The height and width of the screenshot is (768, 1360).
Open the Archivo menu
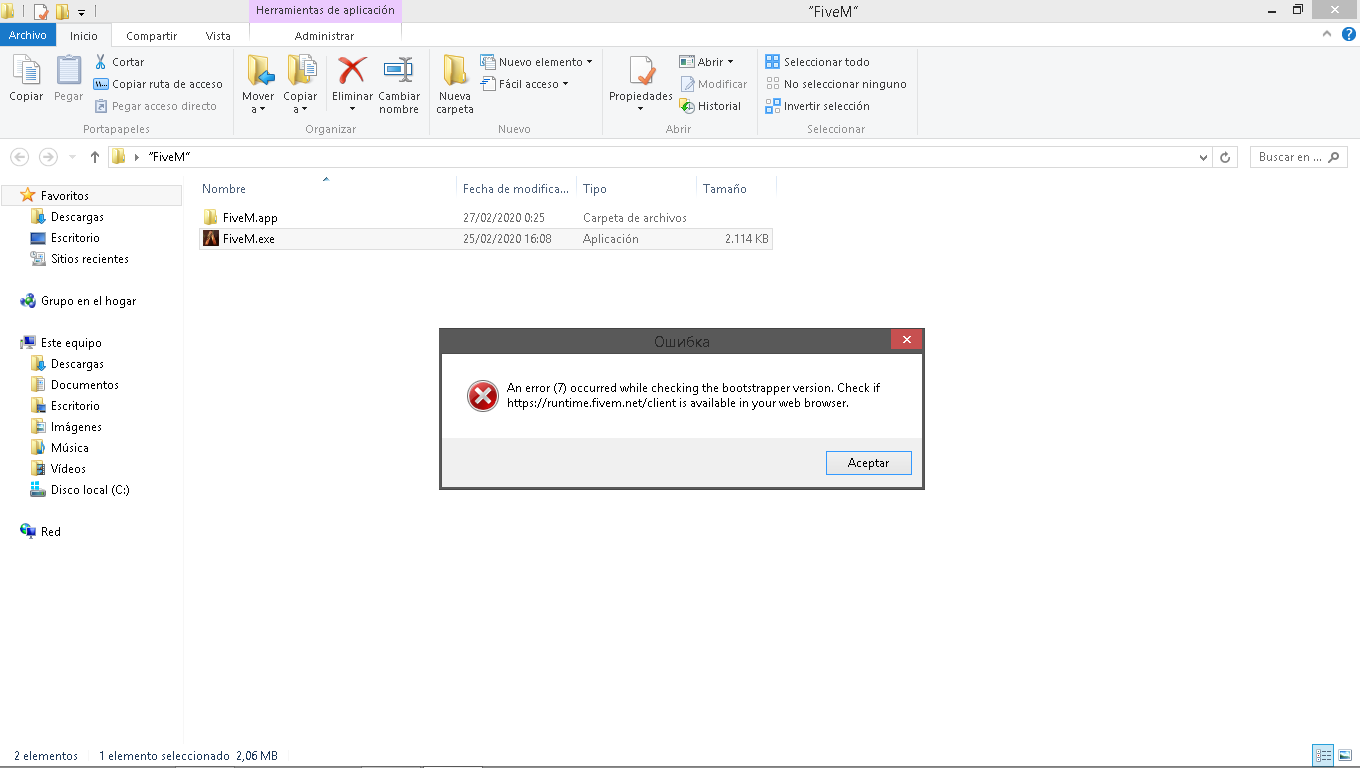pos(28,35)
